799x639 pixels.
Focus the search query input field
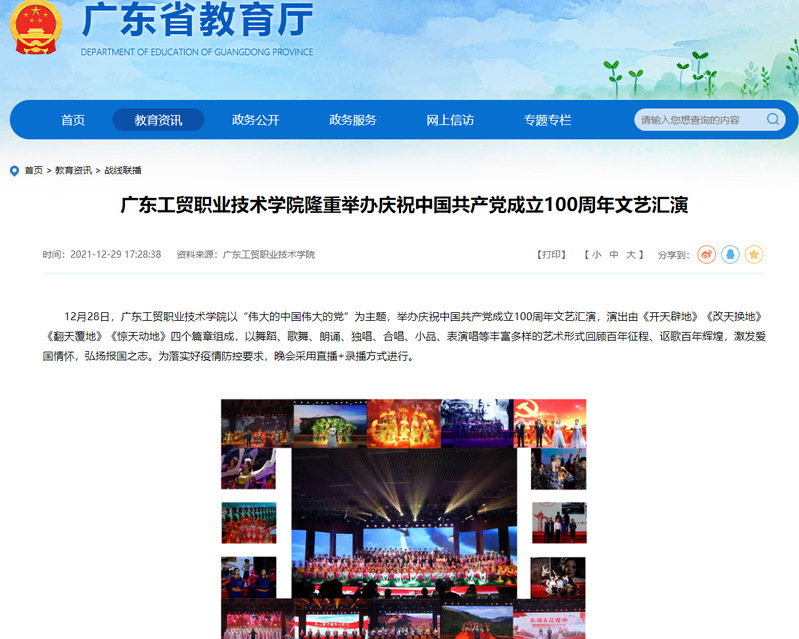[698, 120]
